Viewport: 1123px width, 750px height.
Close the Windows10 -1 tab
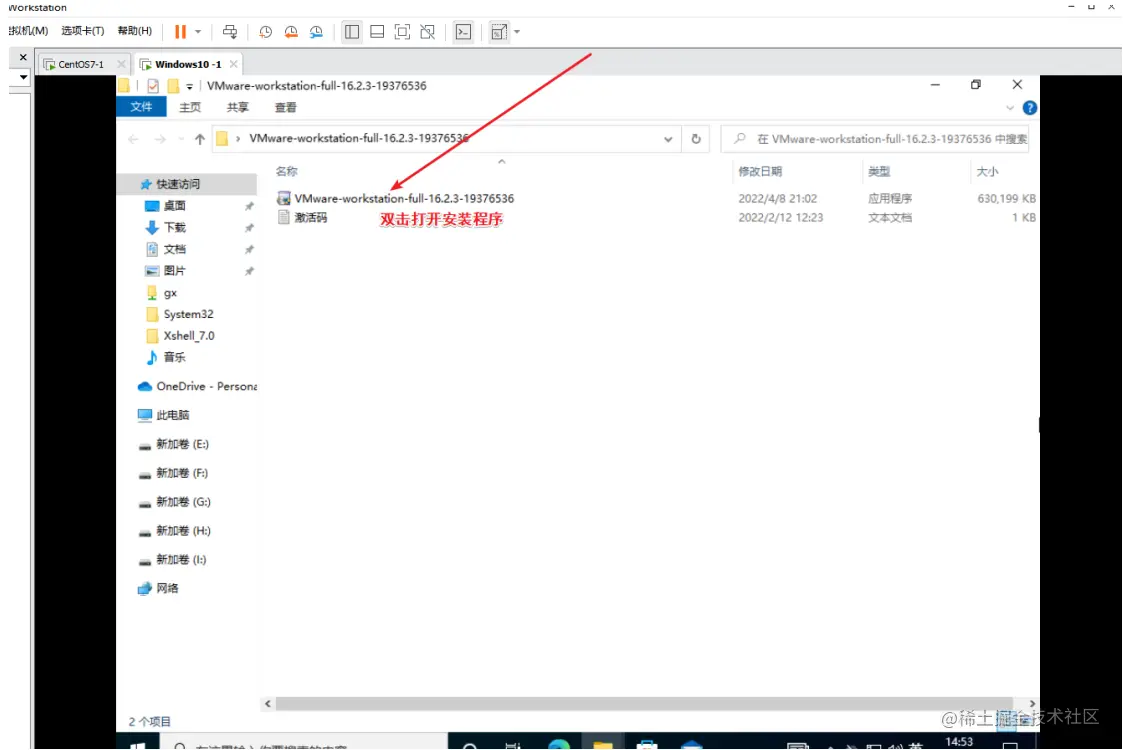(233, 64)
